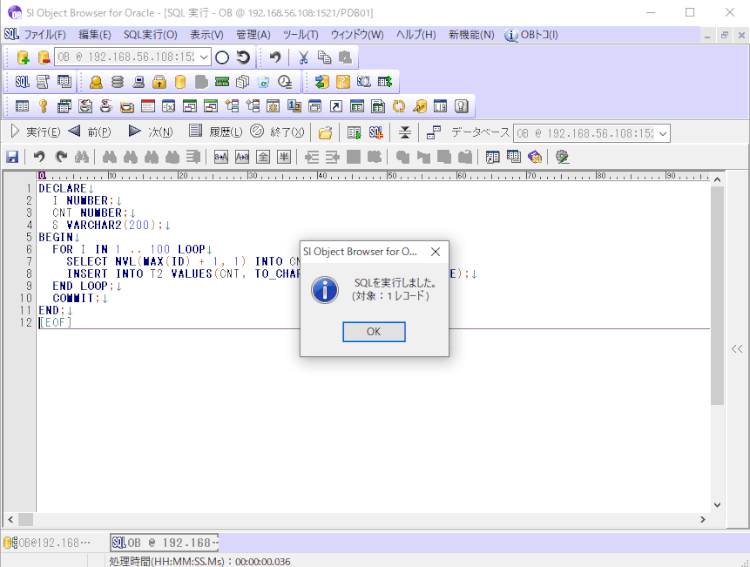Viewport: 750px width, 567px height.
Task: Close the SI Object Browser message dialog
Action: click(435, 252)
